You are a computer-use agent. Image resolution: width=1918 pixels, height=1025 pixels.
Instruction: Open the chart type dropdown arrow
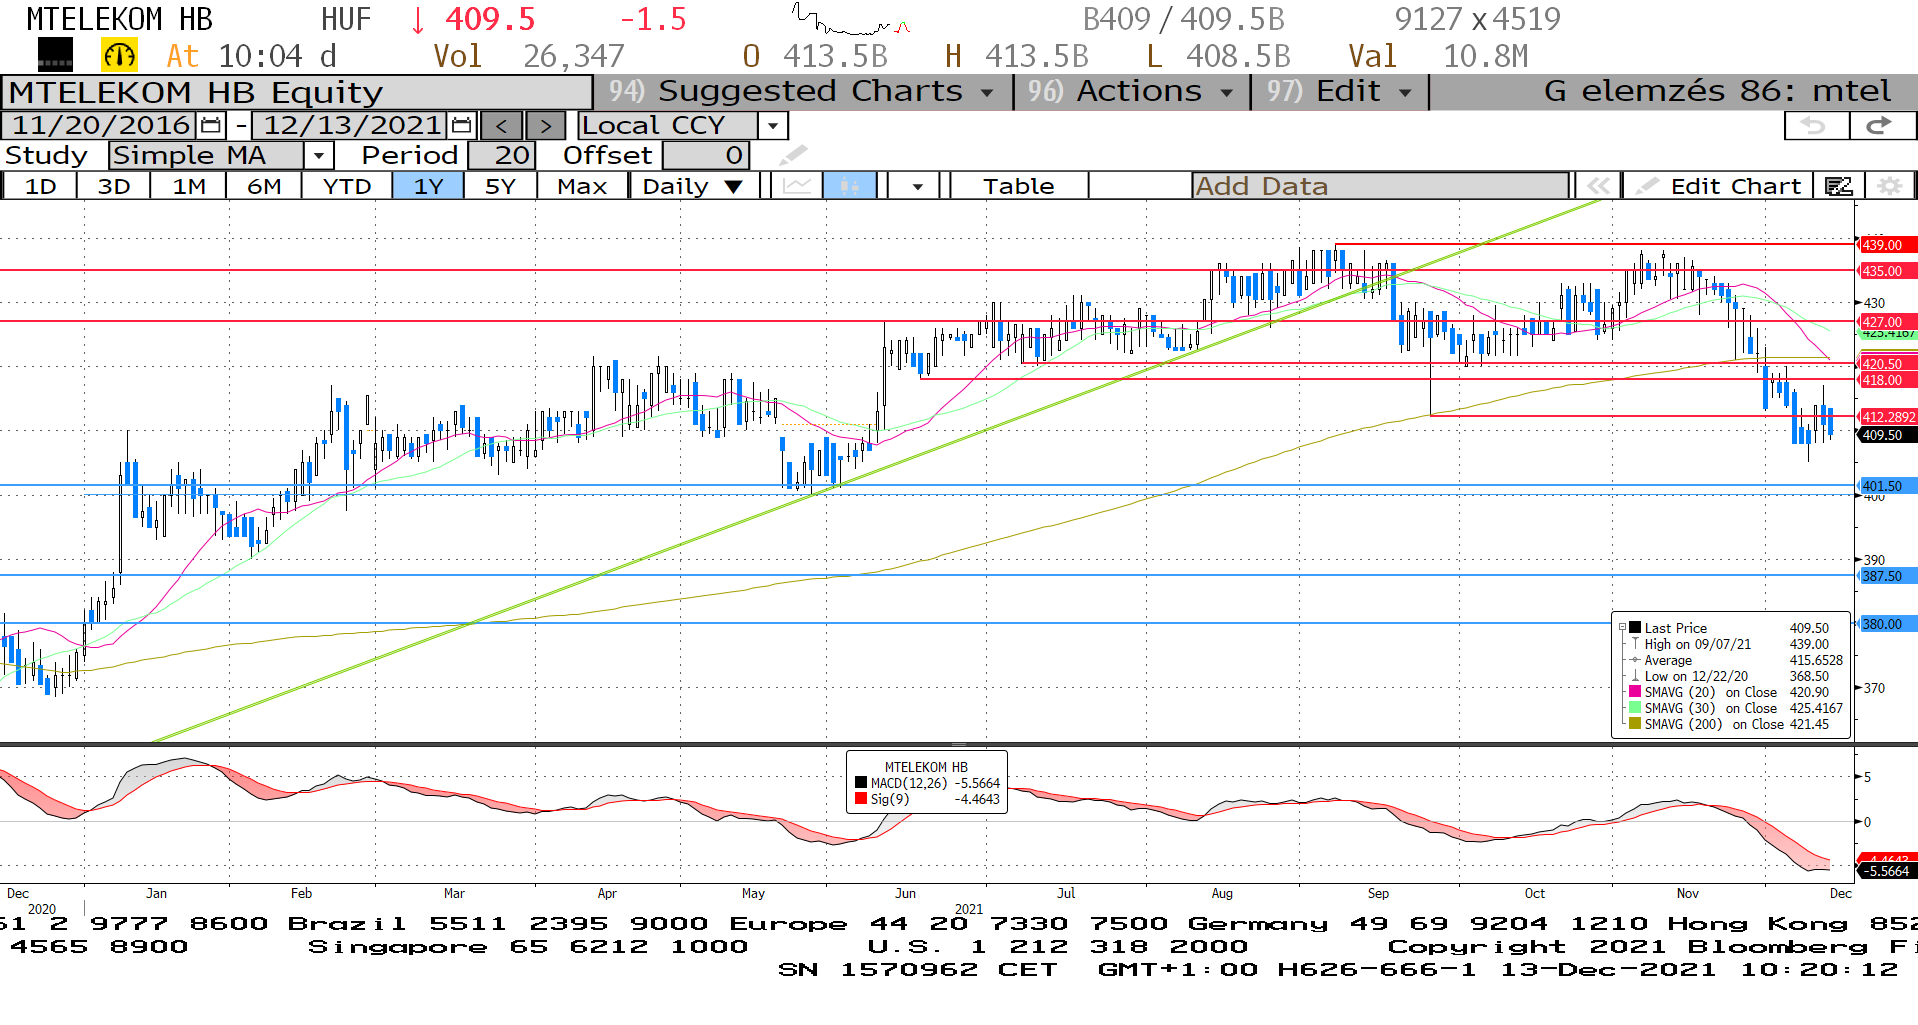point(917,186)
